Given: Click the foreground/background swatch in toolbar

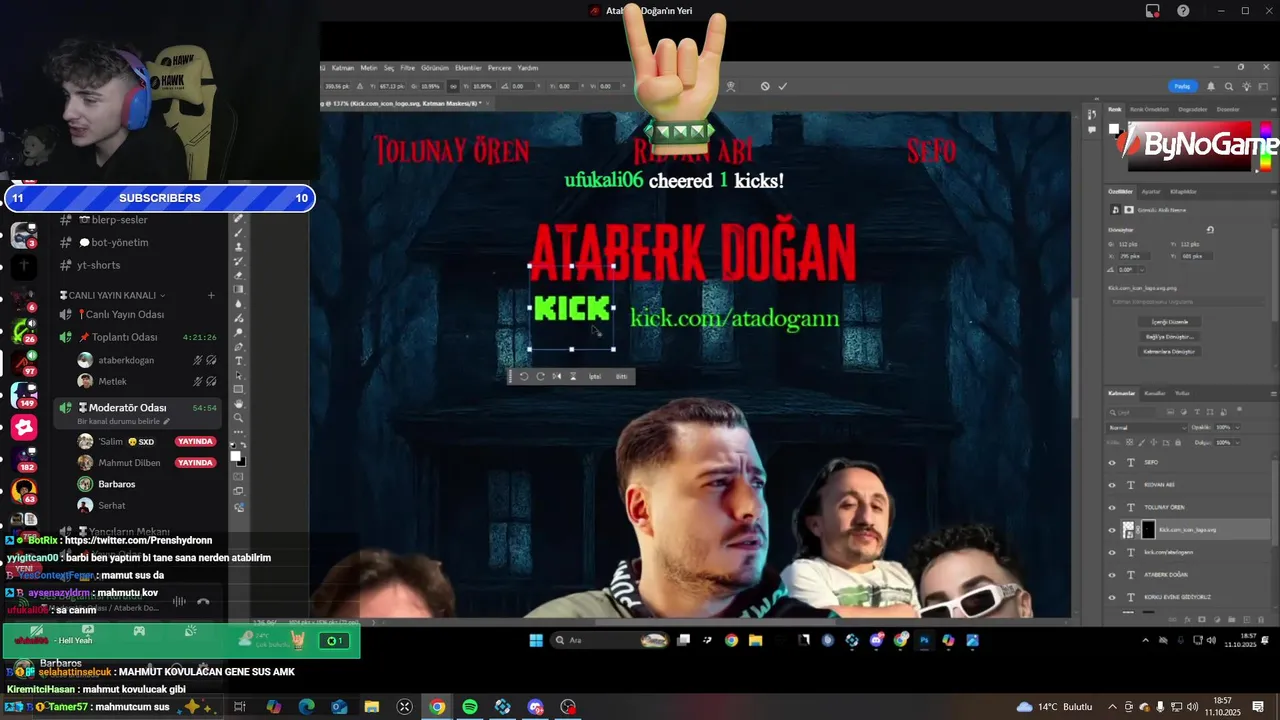Looking at the screenshot, I should pos(238,458).
